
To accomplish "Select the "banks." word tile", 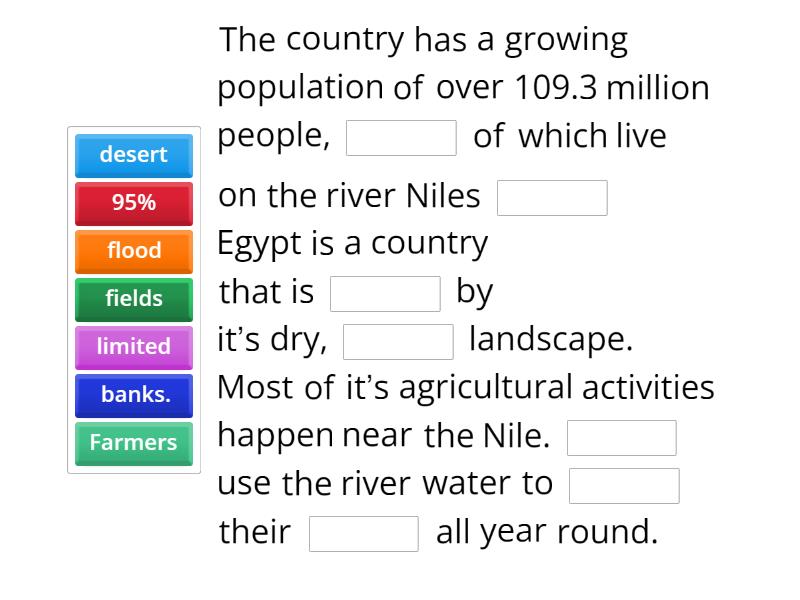I will [x=133, y=395].
